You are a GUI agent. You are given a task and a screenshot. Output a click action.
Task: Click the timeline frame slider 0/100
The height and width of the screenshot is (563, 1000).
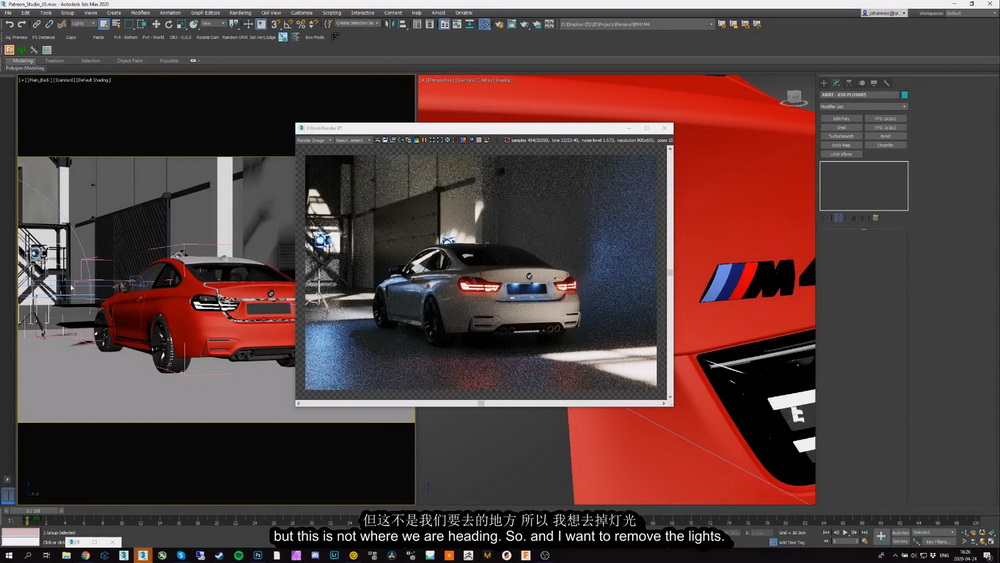pyautogui.click(x=33, y=511)
